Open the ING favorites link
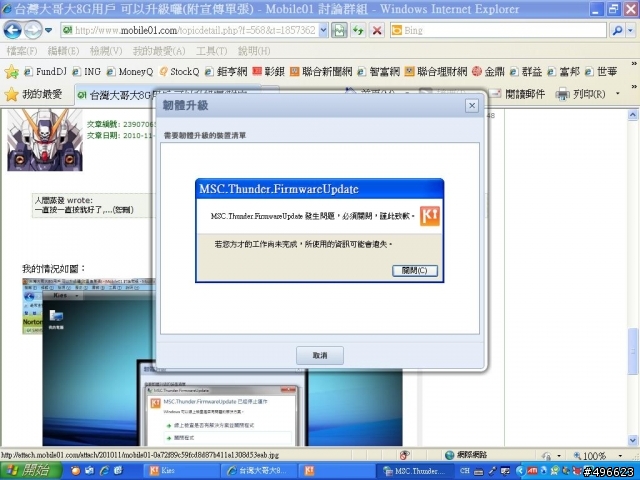The height and width of the screenshot is (480, 640). pos(87,72)
